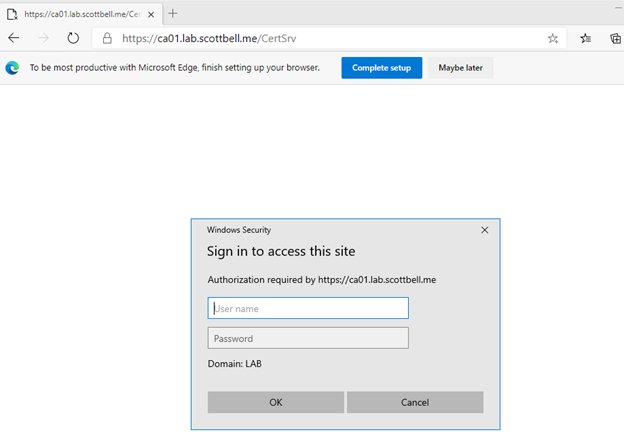Click into the Password field

(x=308, y=338)
